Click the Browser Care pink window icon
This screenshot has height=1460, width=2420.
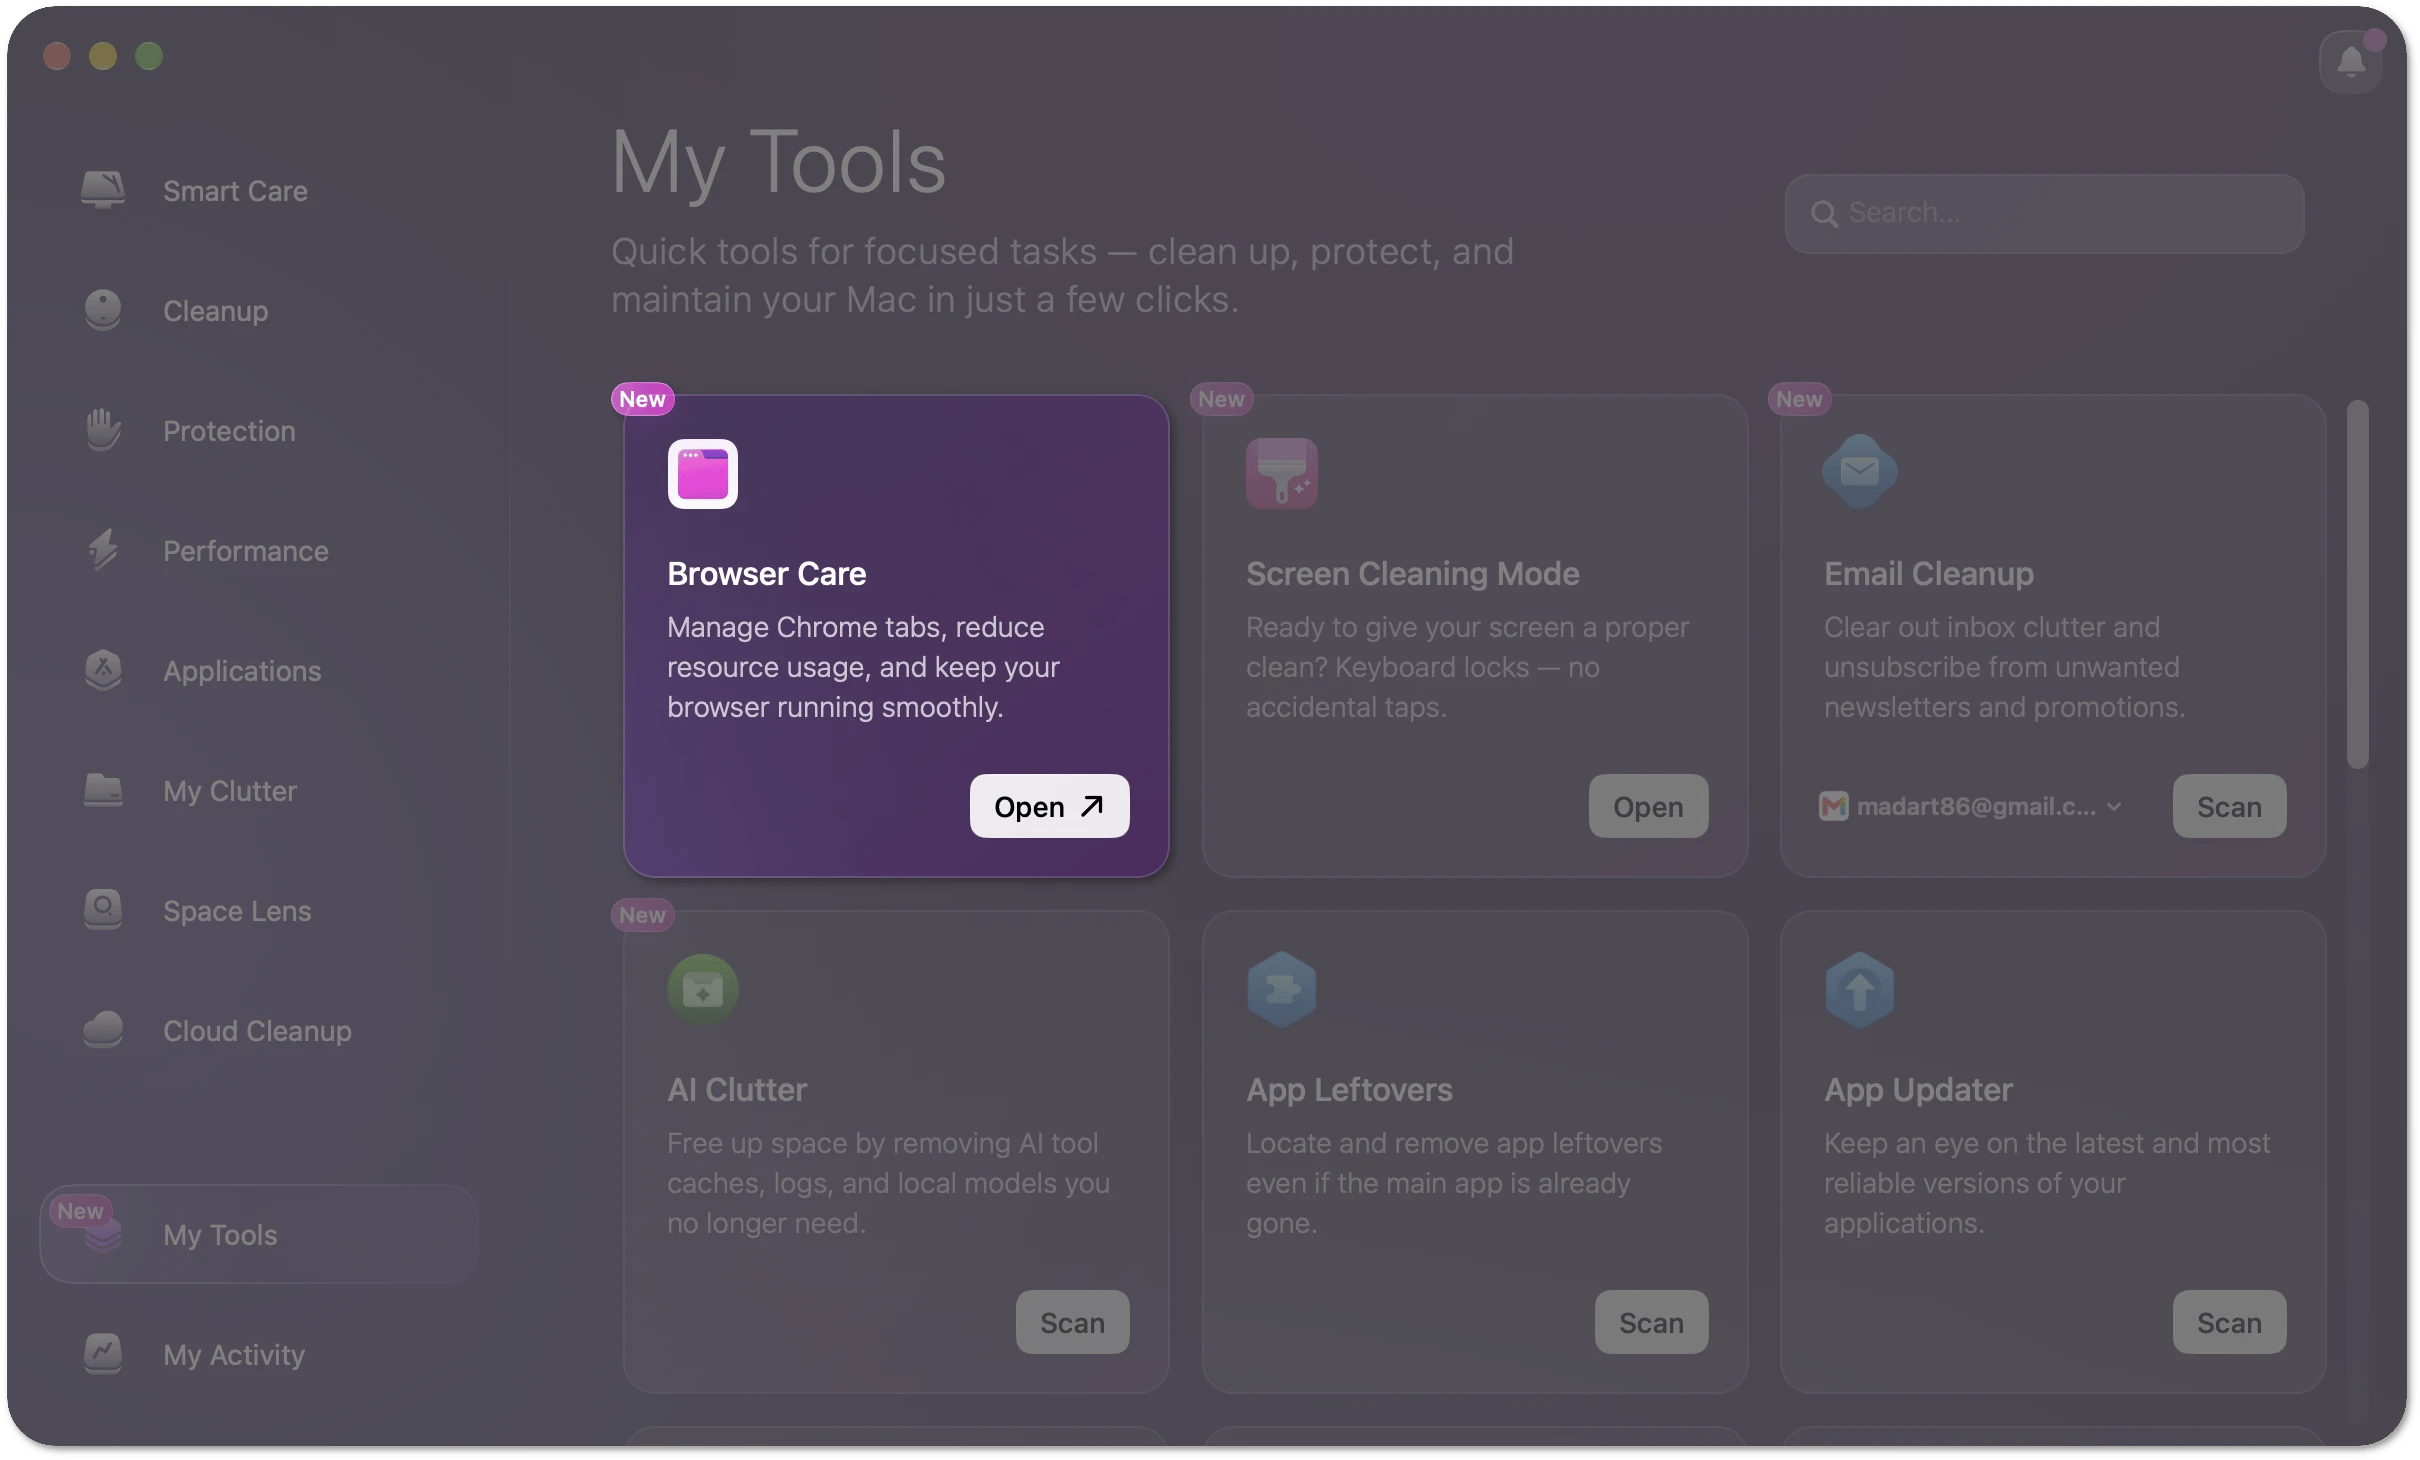point(703,474)
